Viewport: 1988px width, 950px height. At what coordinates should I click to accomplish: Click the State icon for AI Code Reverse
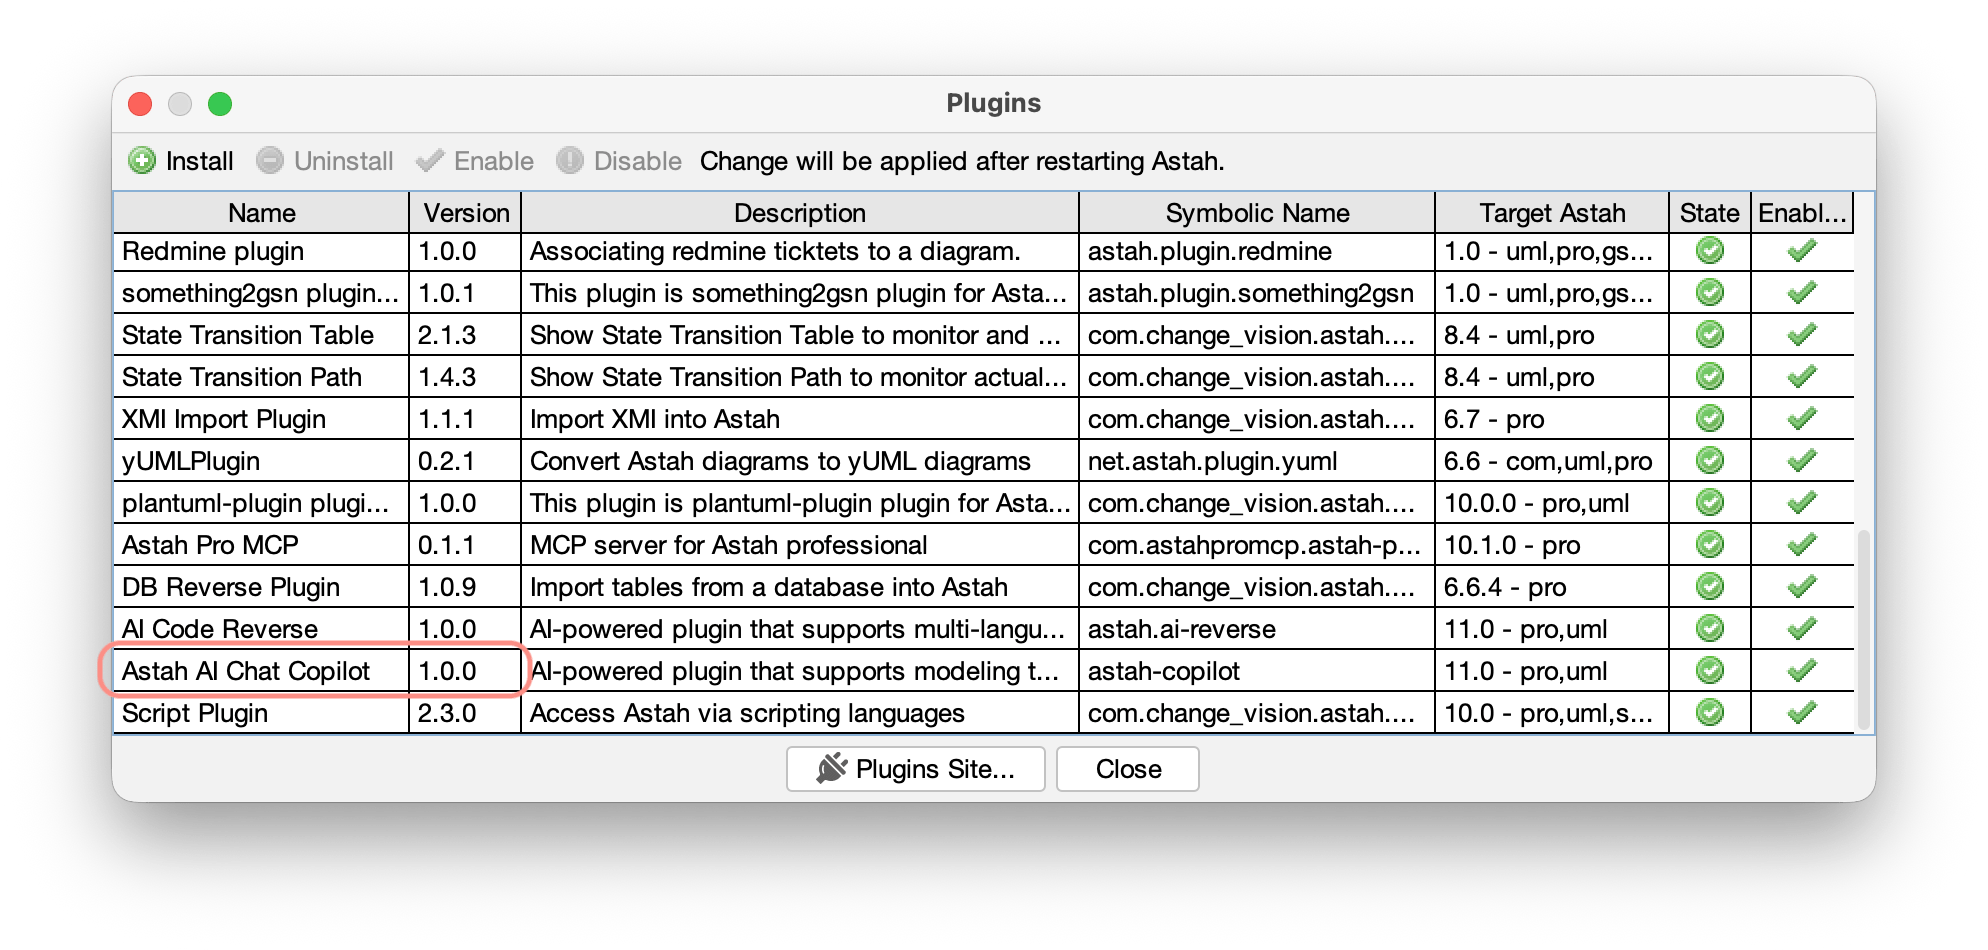point(1708,628)
